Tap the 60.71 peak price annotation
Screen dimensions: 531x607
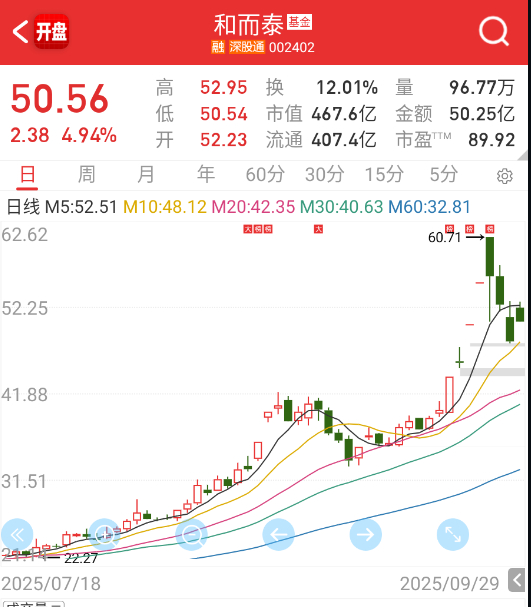pos(444,237)
